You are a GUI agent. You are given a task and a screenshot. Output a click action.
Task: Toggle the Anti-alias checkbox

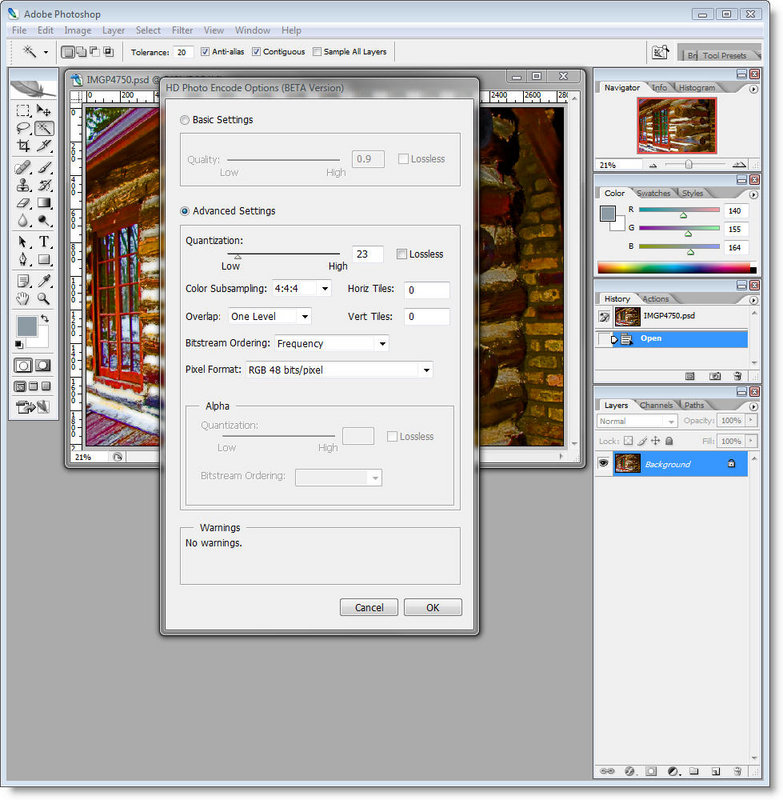click(205, 52)
